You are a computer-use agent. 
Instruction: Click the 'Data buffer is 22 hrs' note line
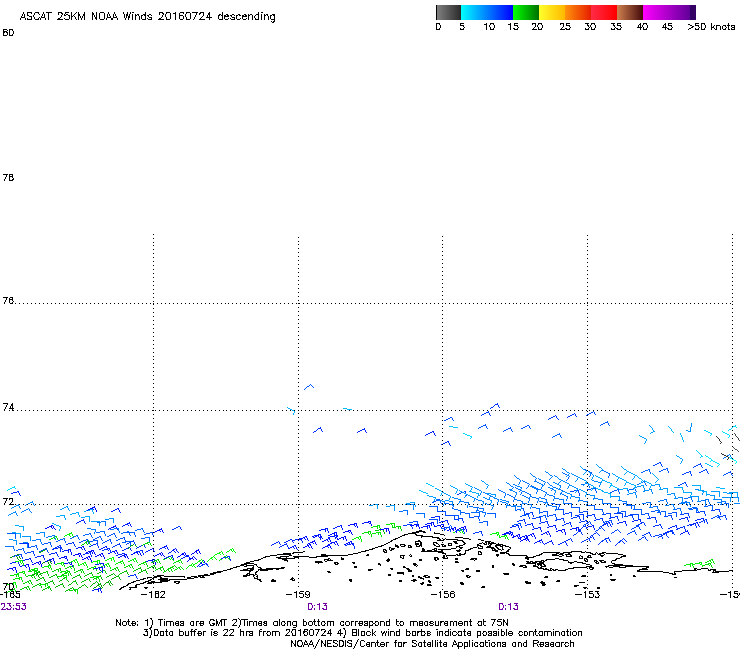362,633
